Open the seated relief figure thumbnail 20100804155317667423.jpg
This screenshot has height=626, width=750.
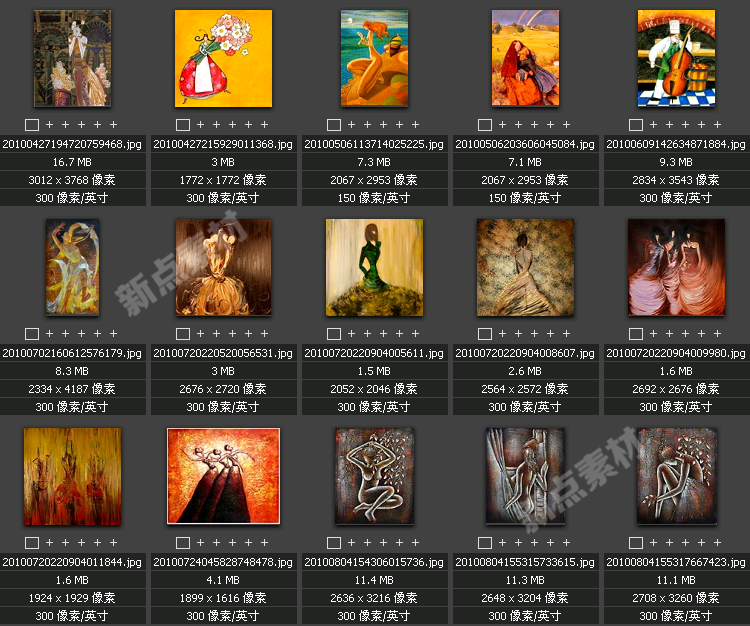click(x=676, y=476)
